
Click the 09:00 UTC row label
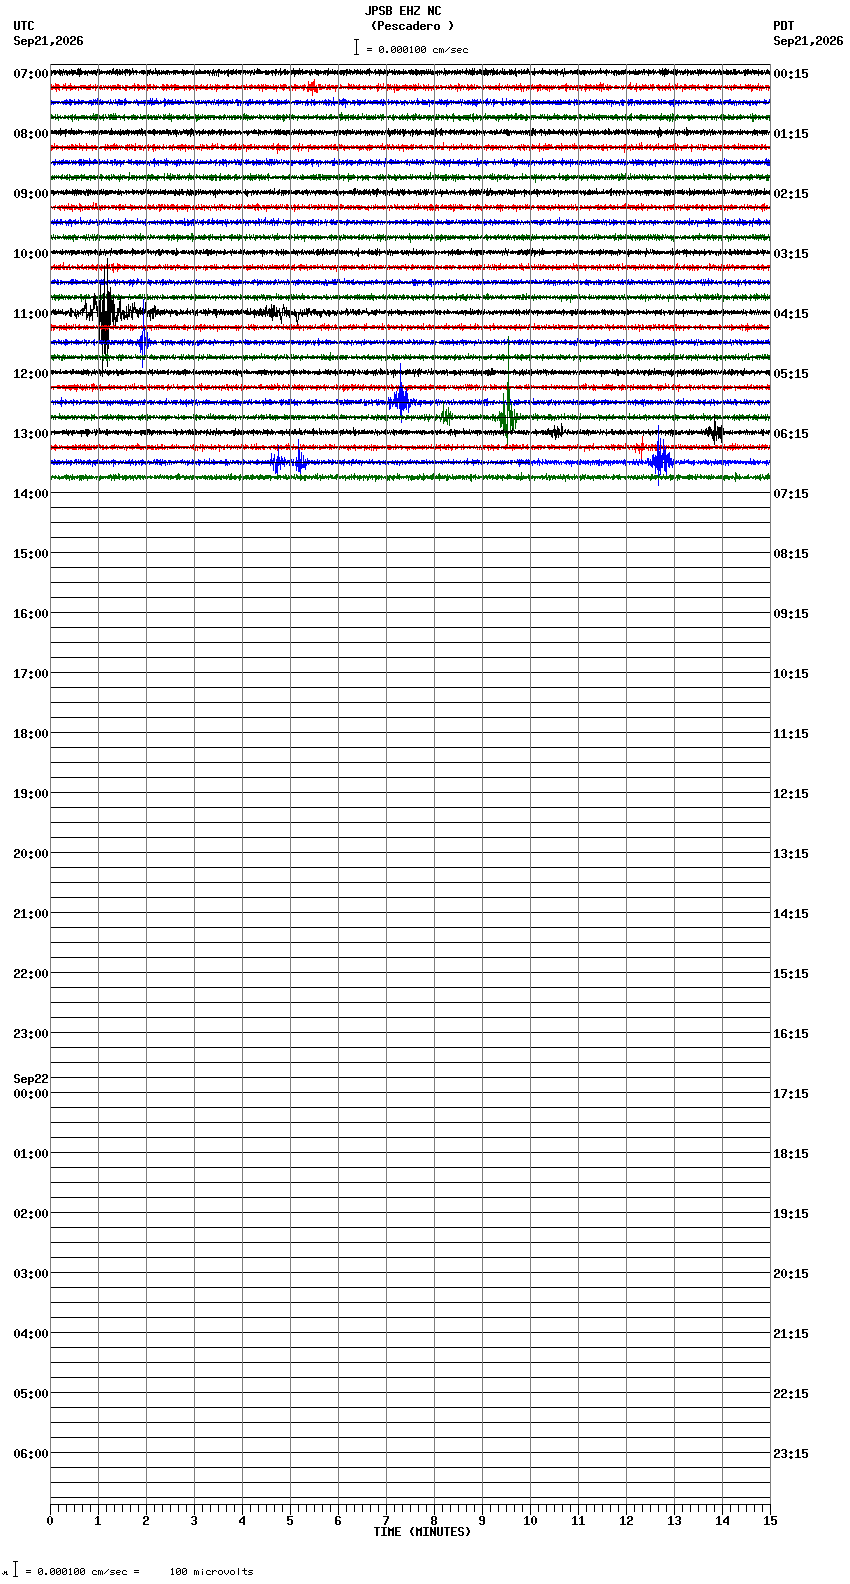(x=31, y=194)
